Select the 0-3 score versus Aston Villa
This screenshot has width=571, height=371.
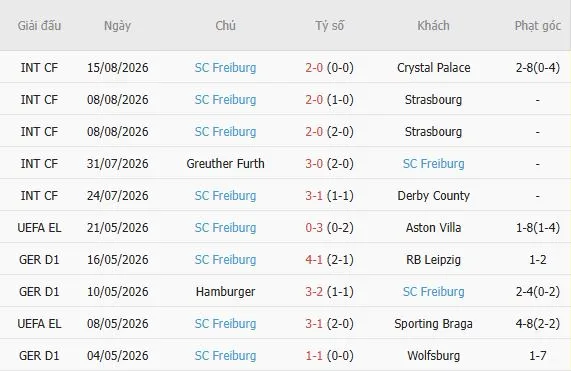click(x=314, y=228)
